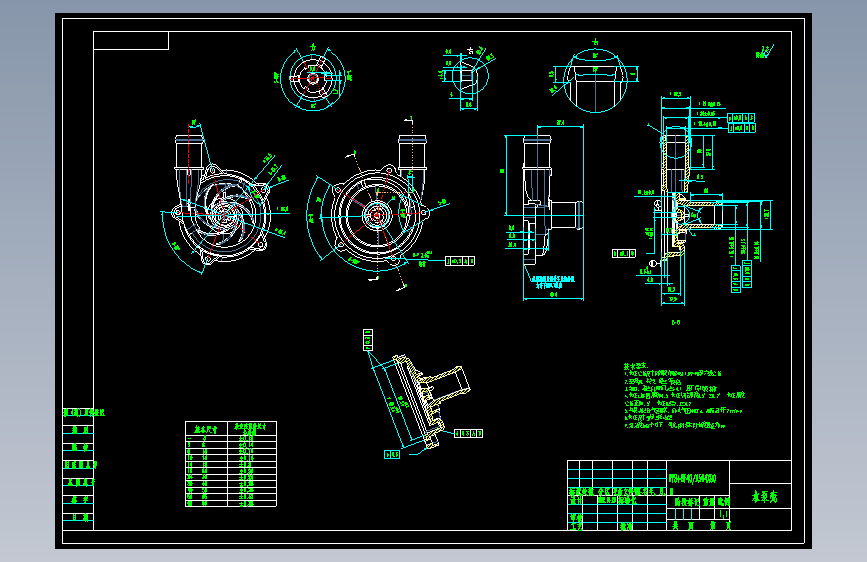The height and width of the screenshot is (562, 867).
Task: Click the impeller-side front view of the pump housing
Action: coord(221,202)
